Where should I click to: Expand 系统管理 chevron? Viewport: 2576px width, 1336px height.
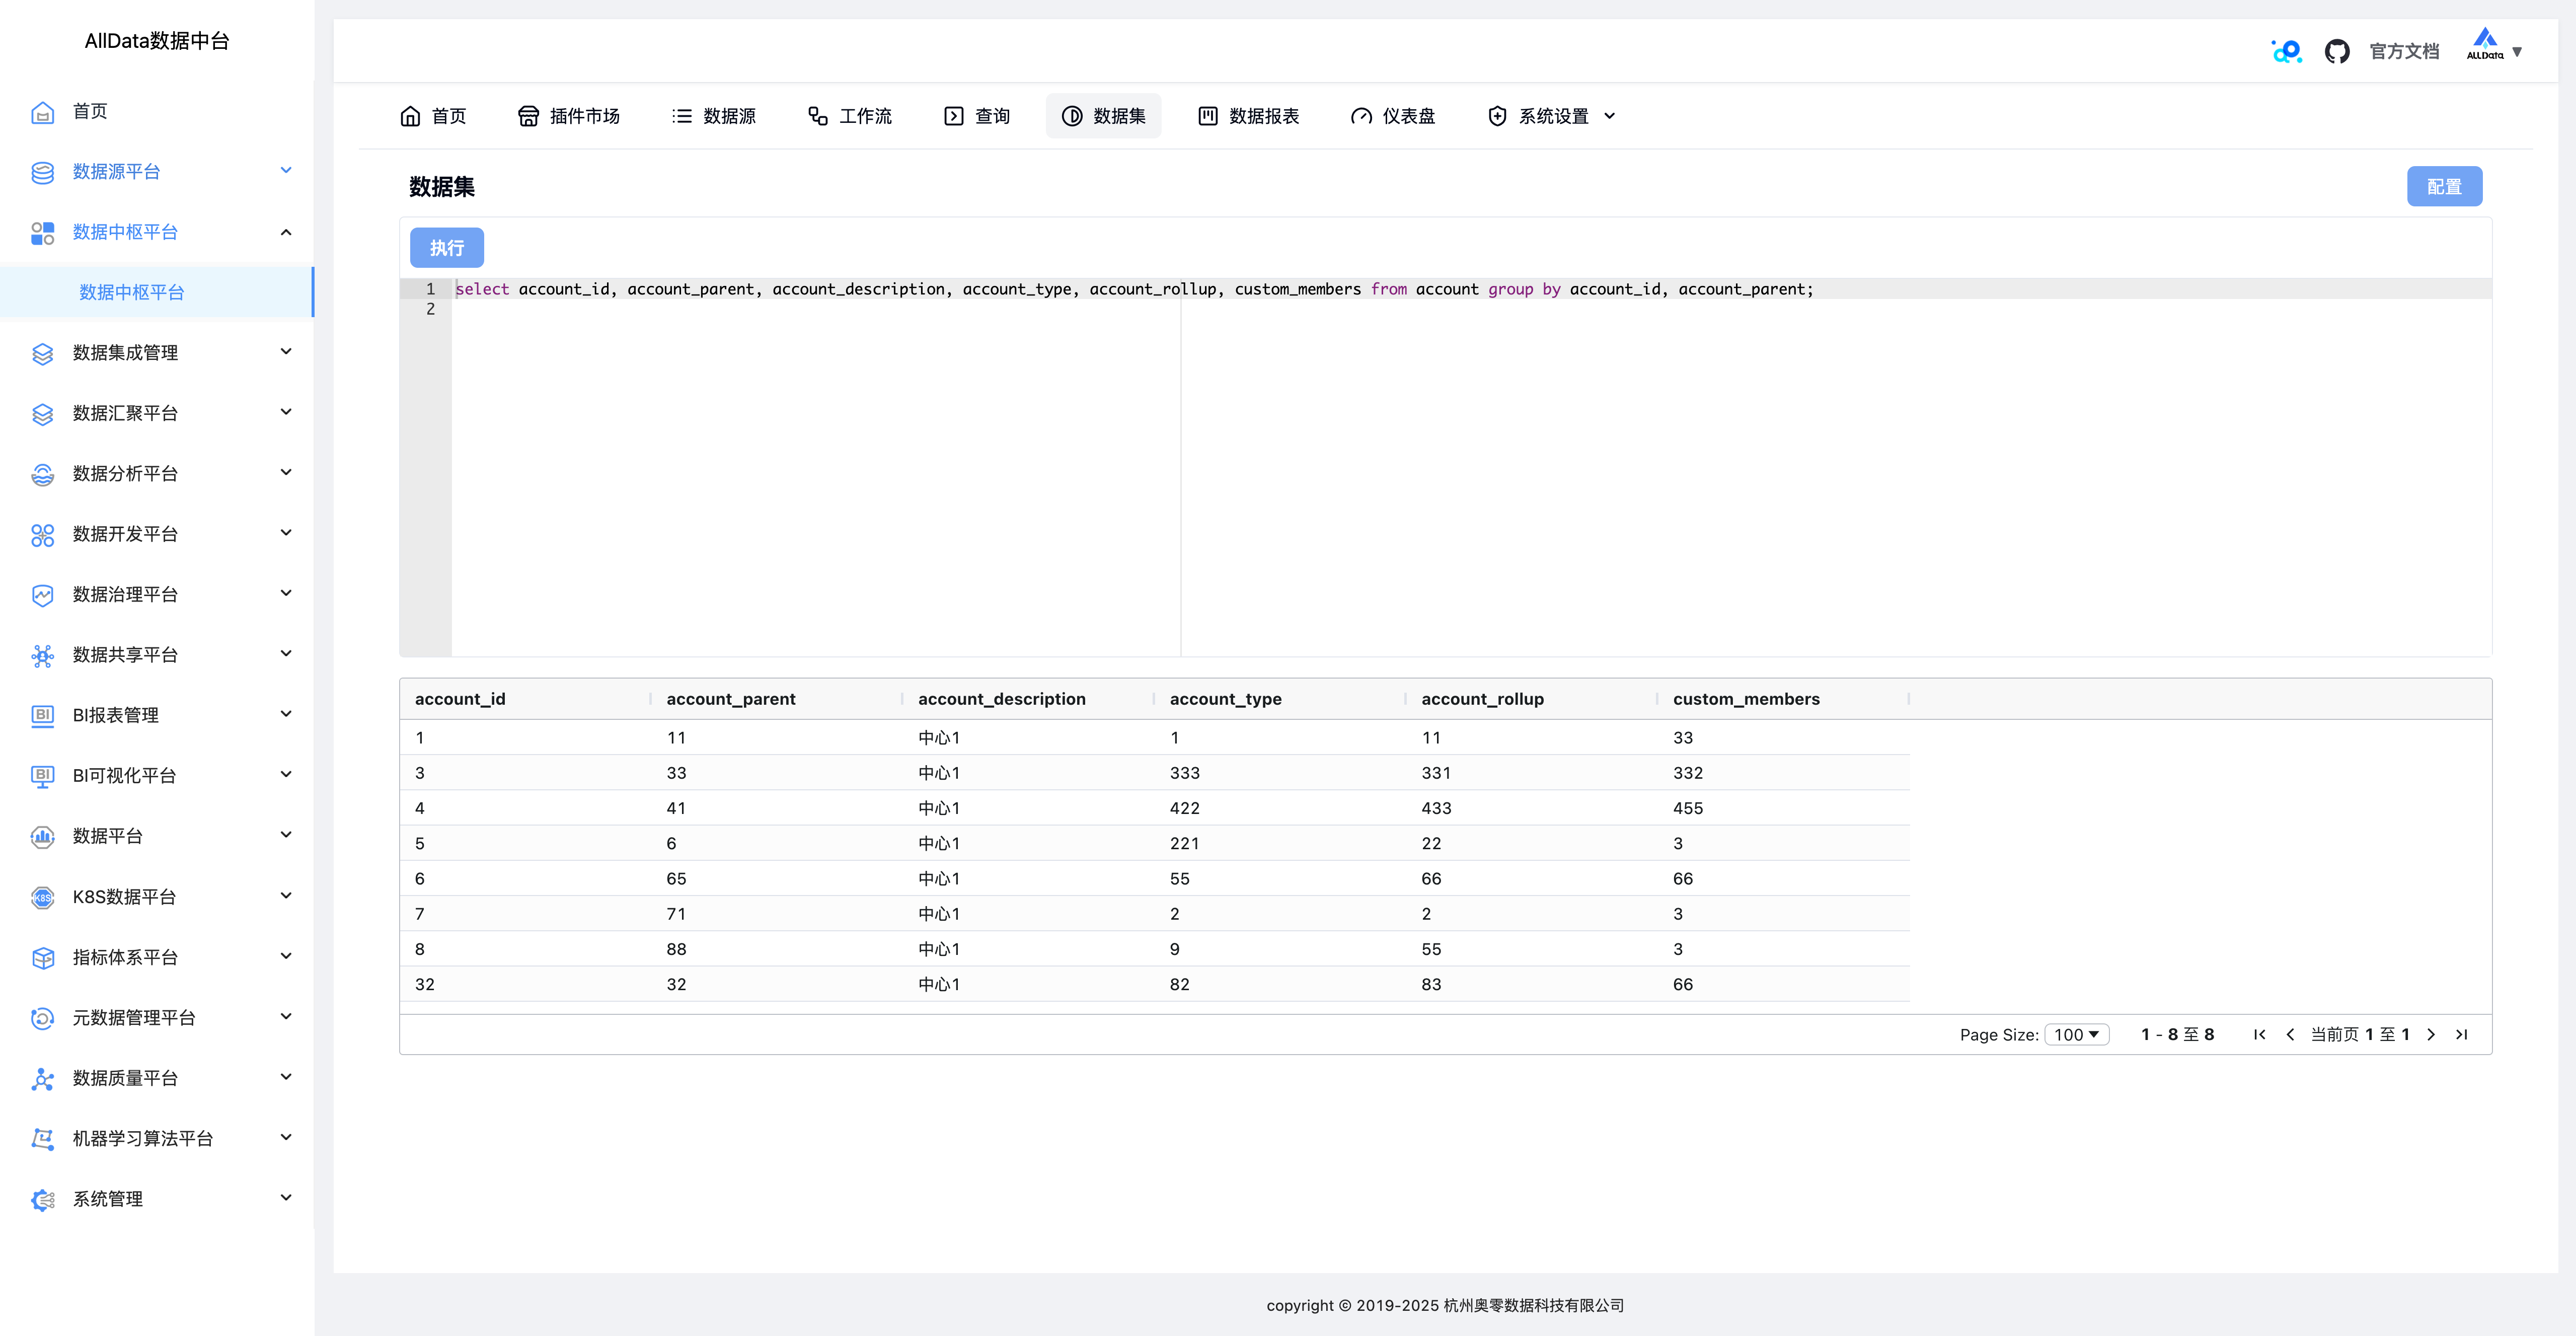[286, 1198]
